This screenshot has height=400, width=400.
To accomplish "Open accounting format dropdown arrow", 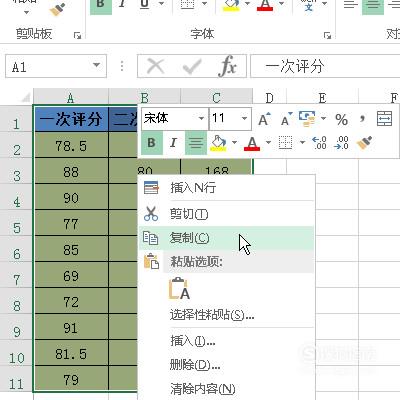I will tap(323, 119).
